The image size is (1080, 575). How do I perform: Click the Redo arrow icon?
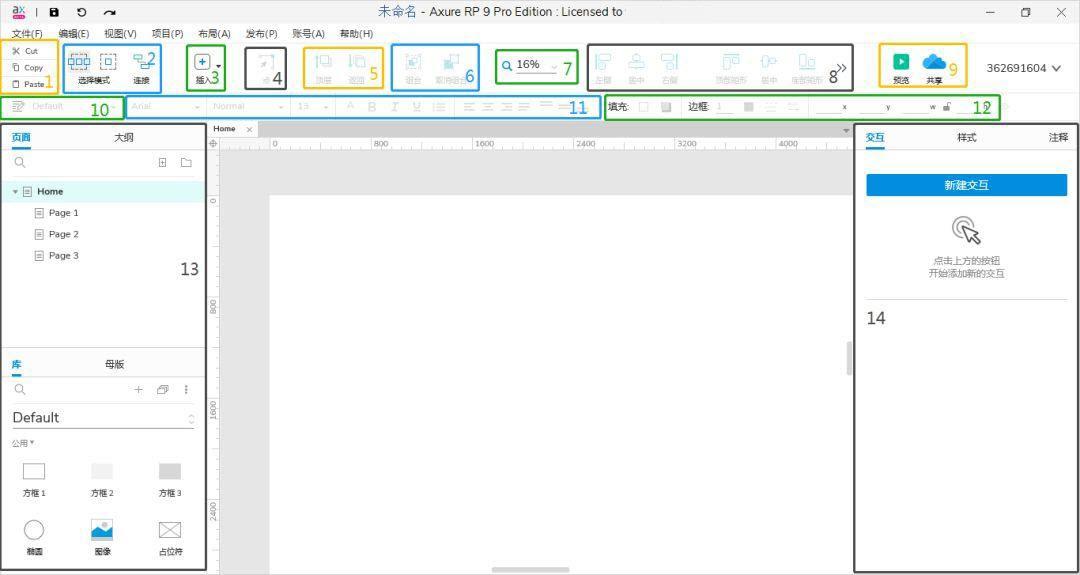(110, 12)
